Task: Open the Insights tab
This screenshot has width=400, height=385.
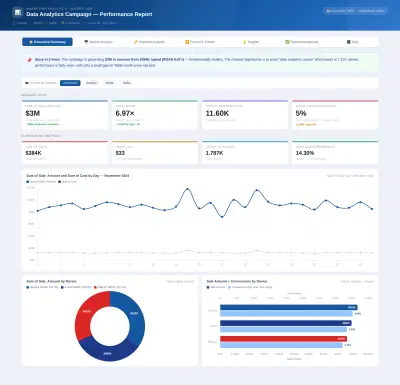Action: point(251,42)
